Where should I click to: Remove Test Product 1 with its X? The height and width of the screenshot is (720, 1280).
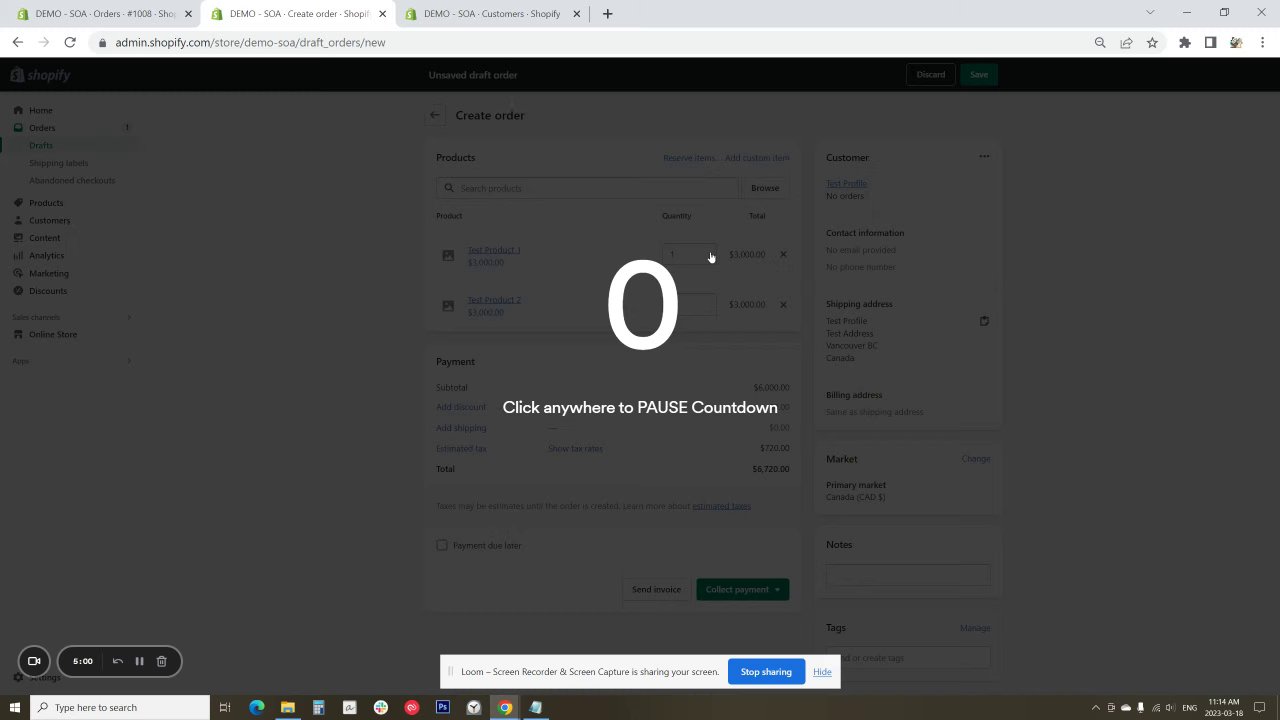pos(783,254)
